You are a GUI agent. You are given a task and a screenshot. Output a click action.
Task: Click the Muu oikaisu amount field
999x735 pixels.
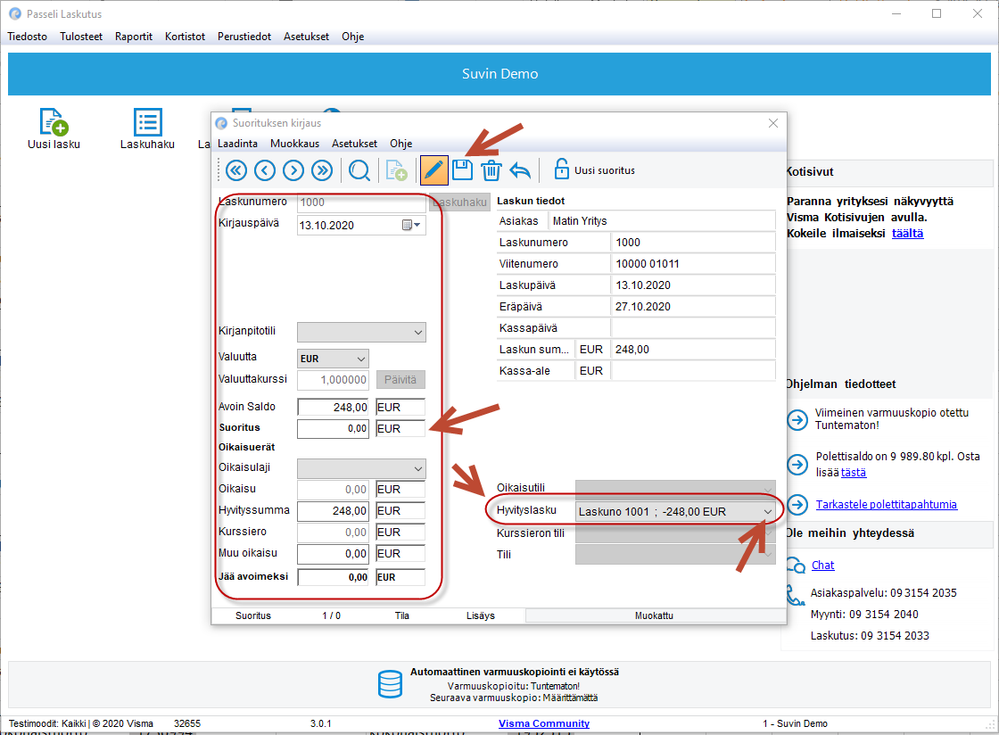click(x=333, y=554)
